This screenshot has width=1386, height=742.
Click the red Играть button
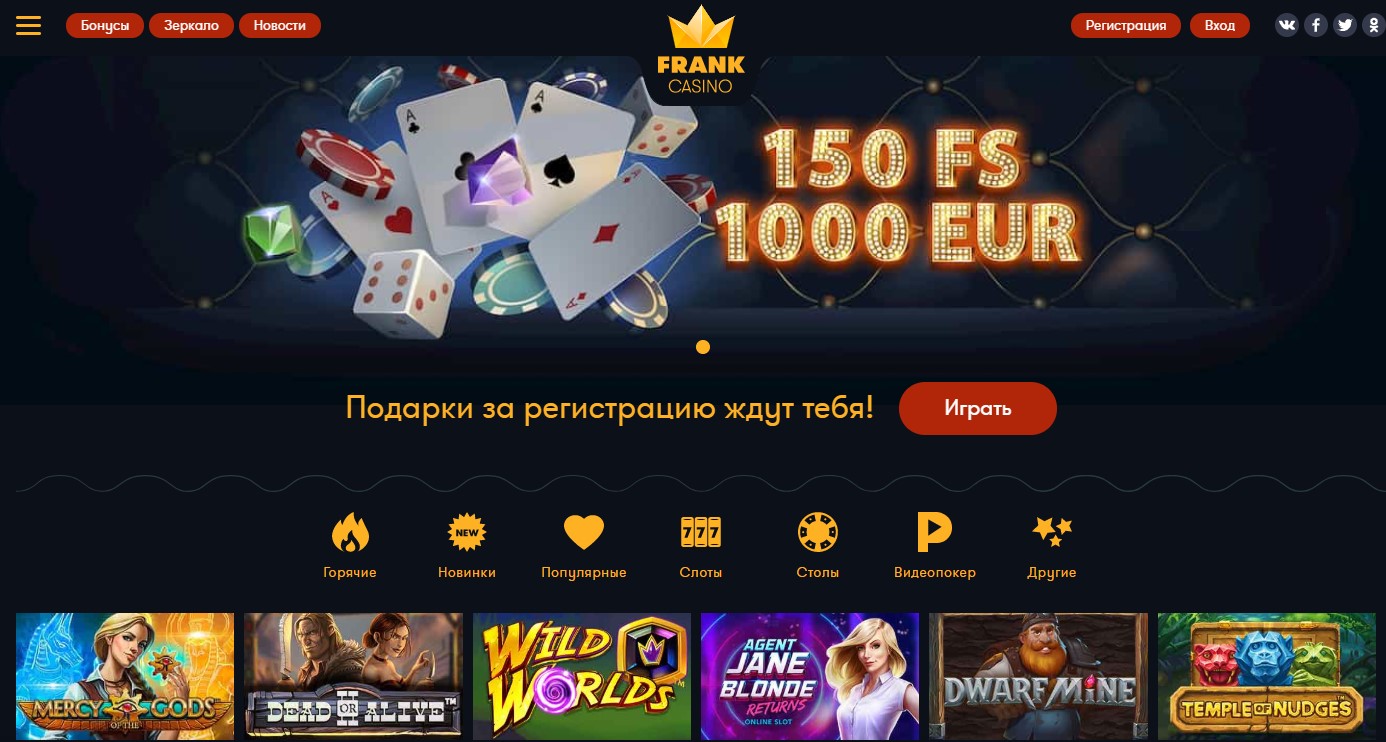[x=978, y=408]
